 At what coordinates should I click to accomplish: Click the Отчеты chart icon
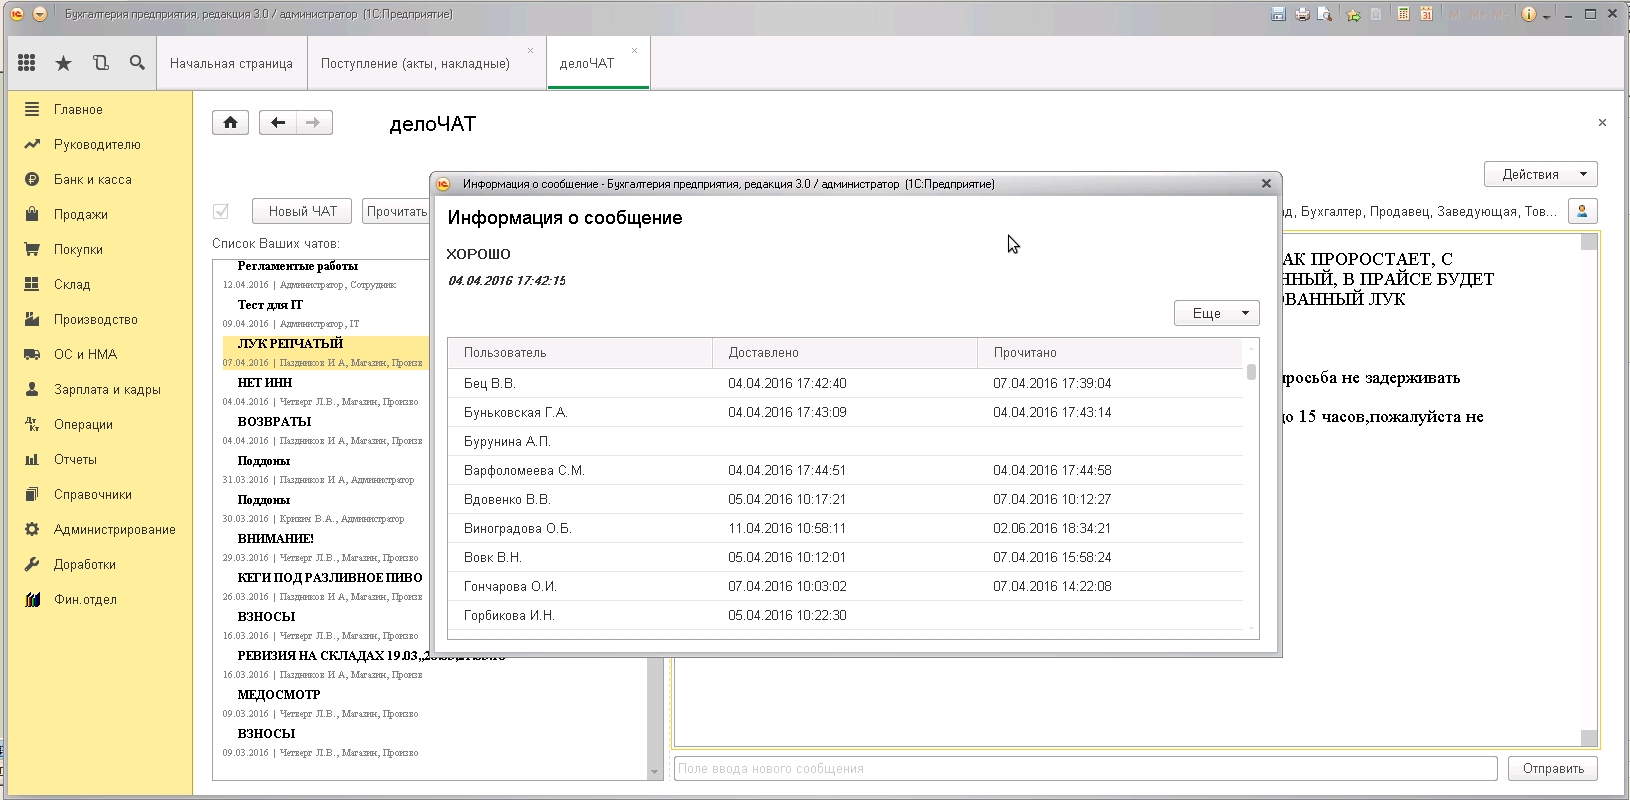(x=32, y=459)
